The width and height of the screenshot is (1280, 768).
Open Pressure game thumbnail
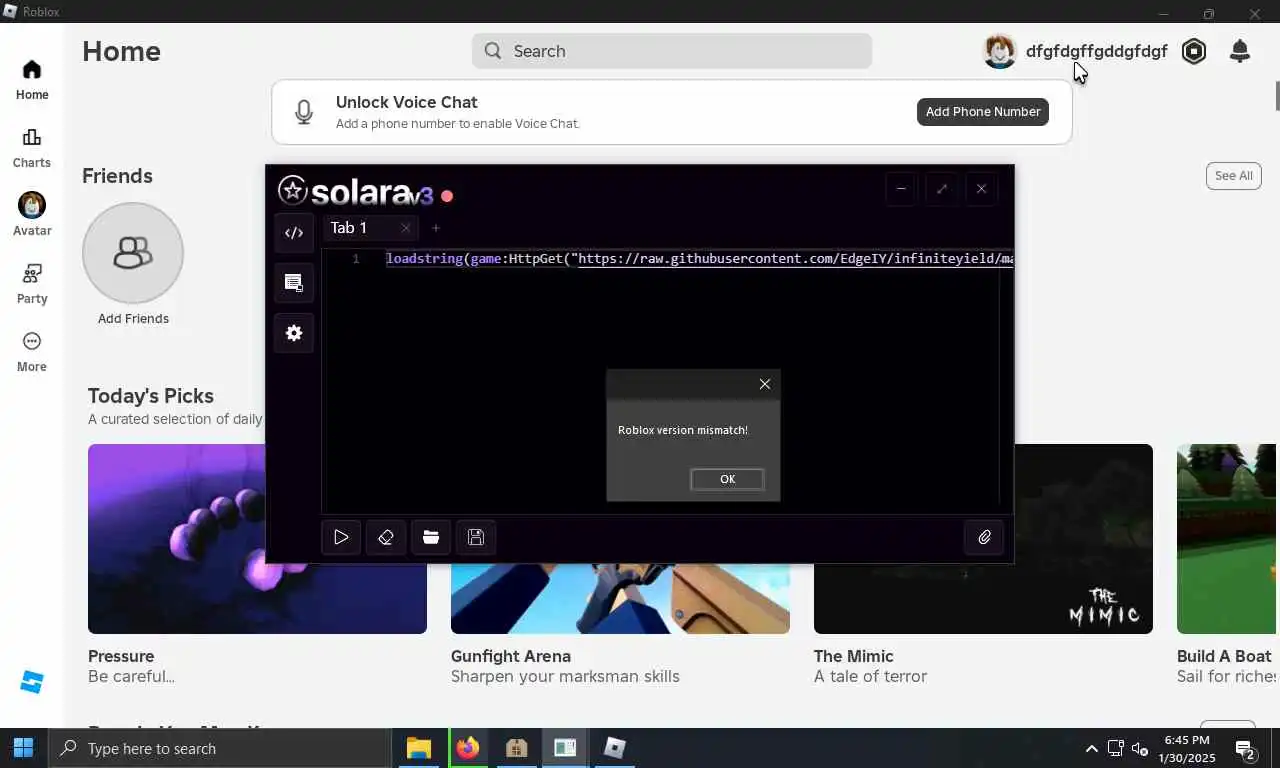point(257,538)
